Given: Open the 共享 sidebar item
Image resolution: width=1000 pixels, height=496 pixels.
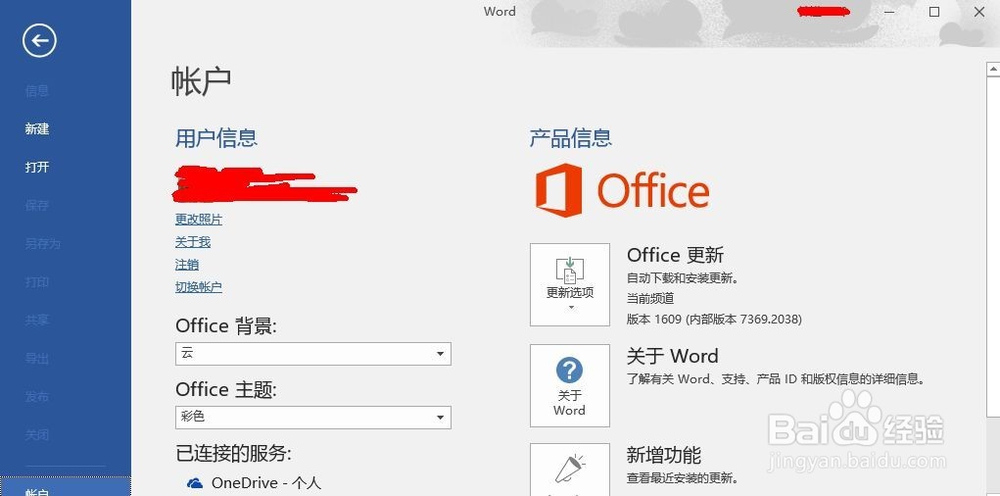Looking at the screenshot, I should (37, 320).
